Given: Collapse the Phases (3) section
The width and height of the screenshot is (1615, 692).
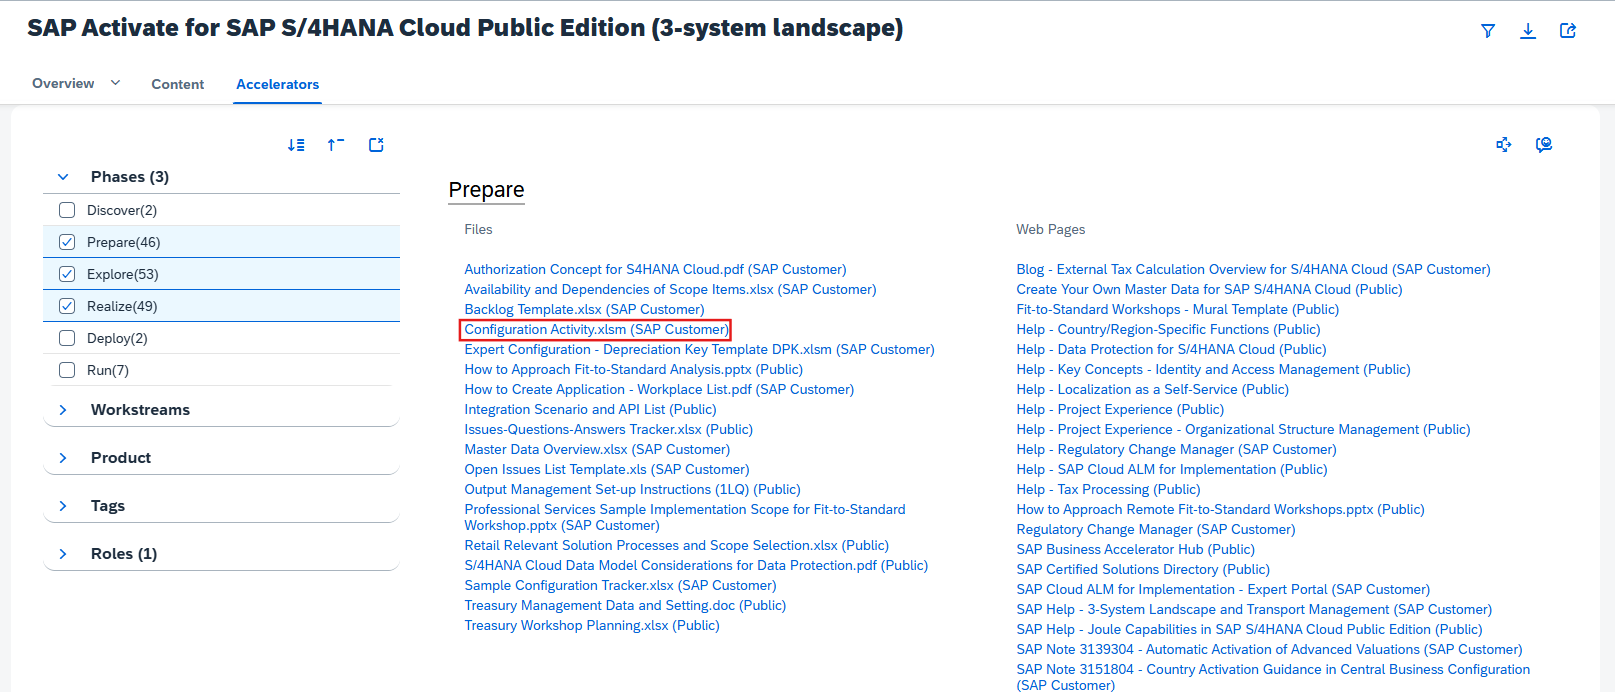Looking at the screenshot, I should pyautogui.click(x=63, y=177).
